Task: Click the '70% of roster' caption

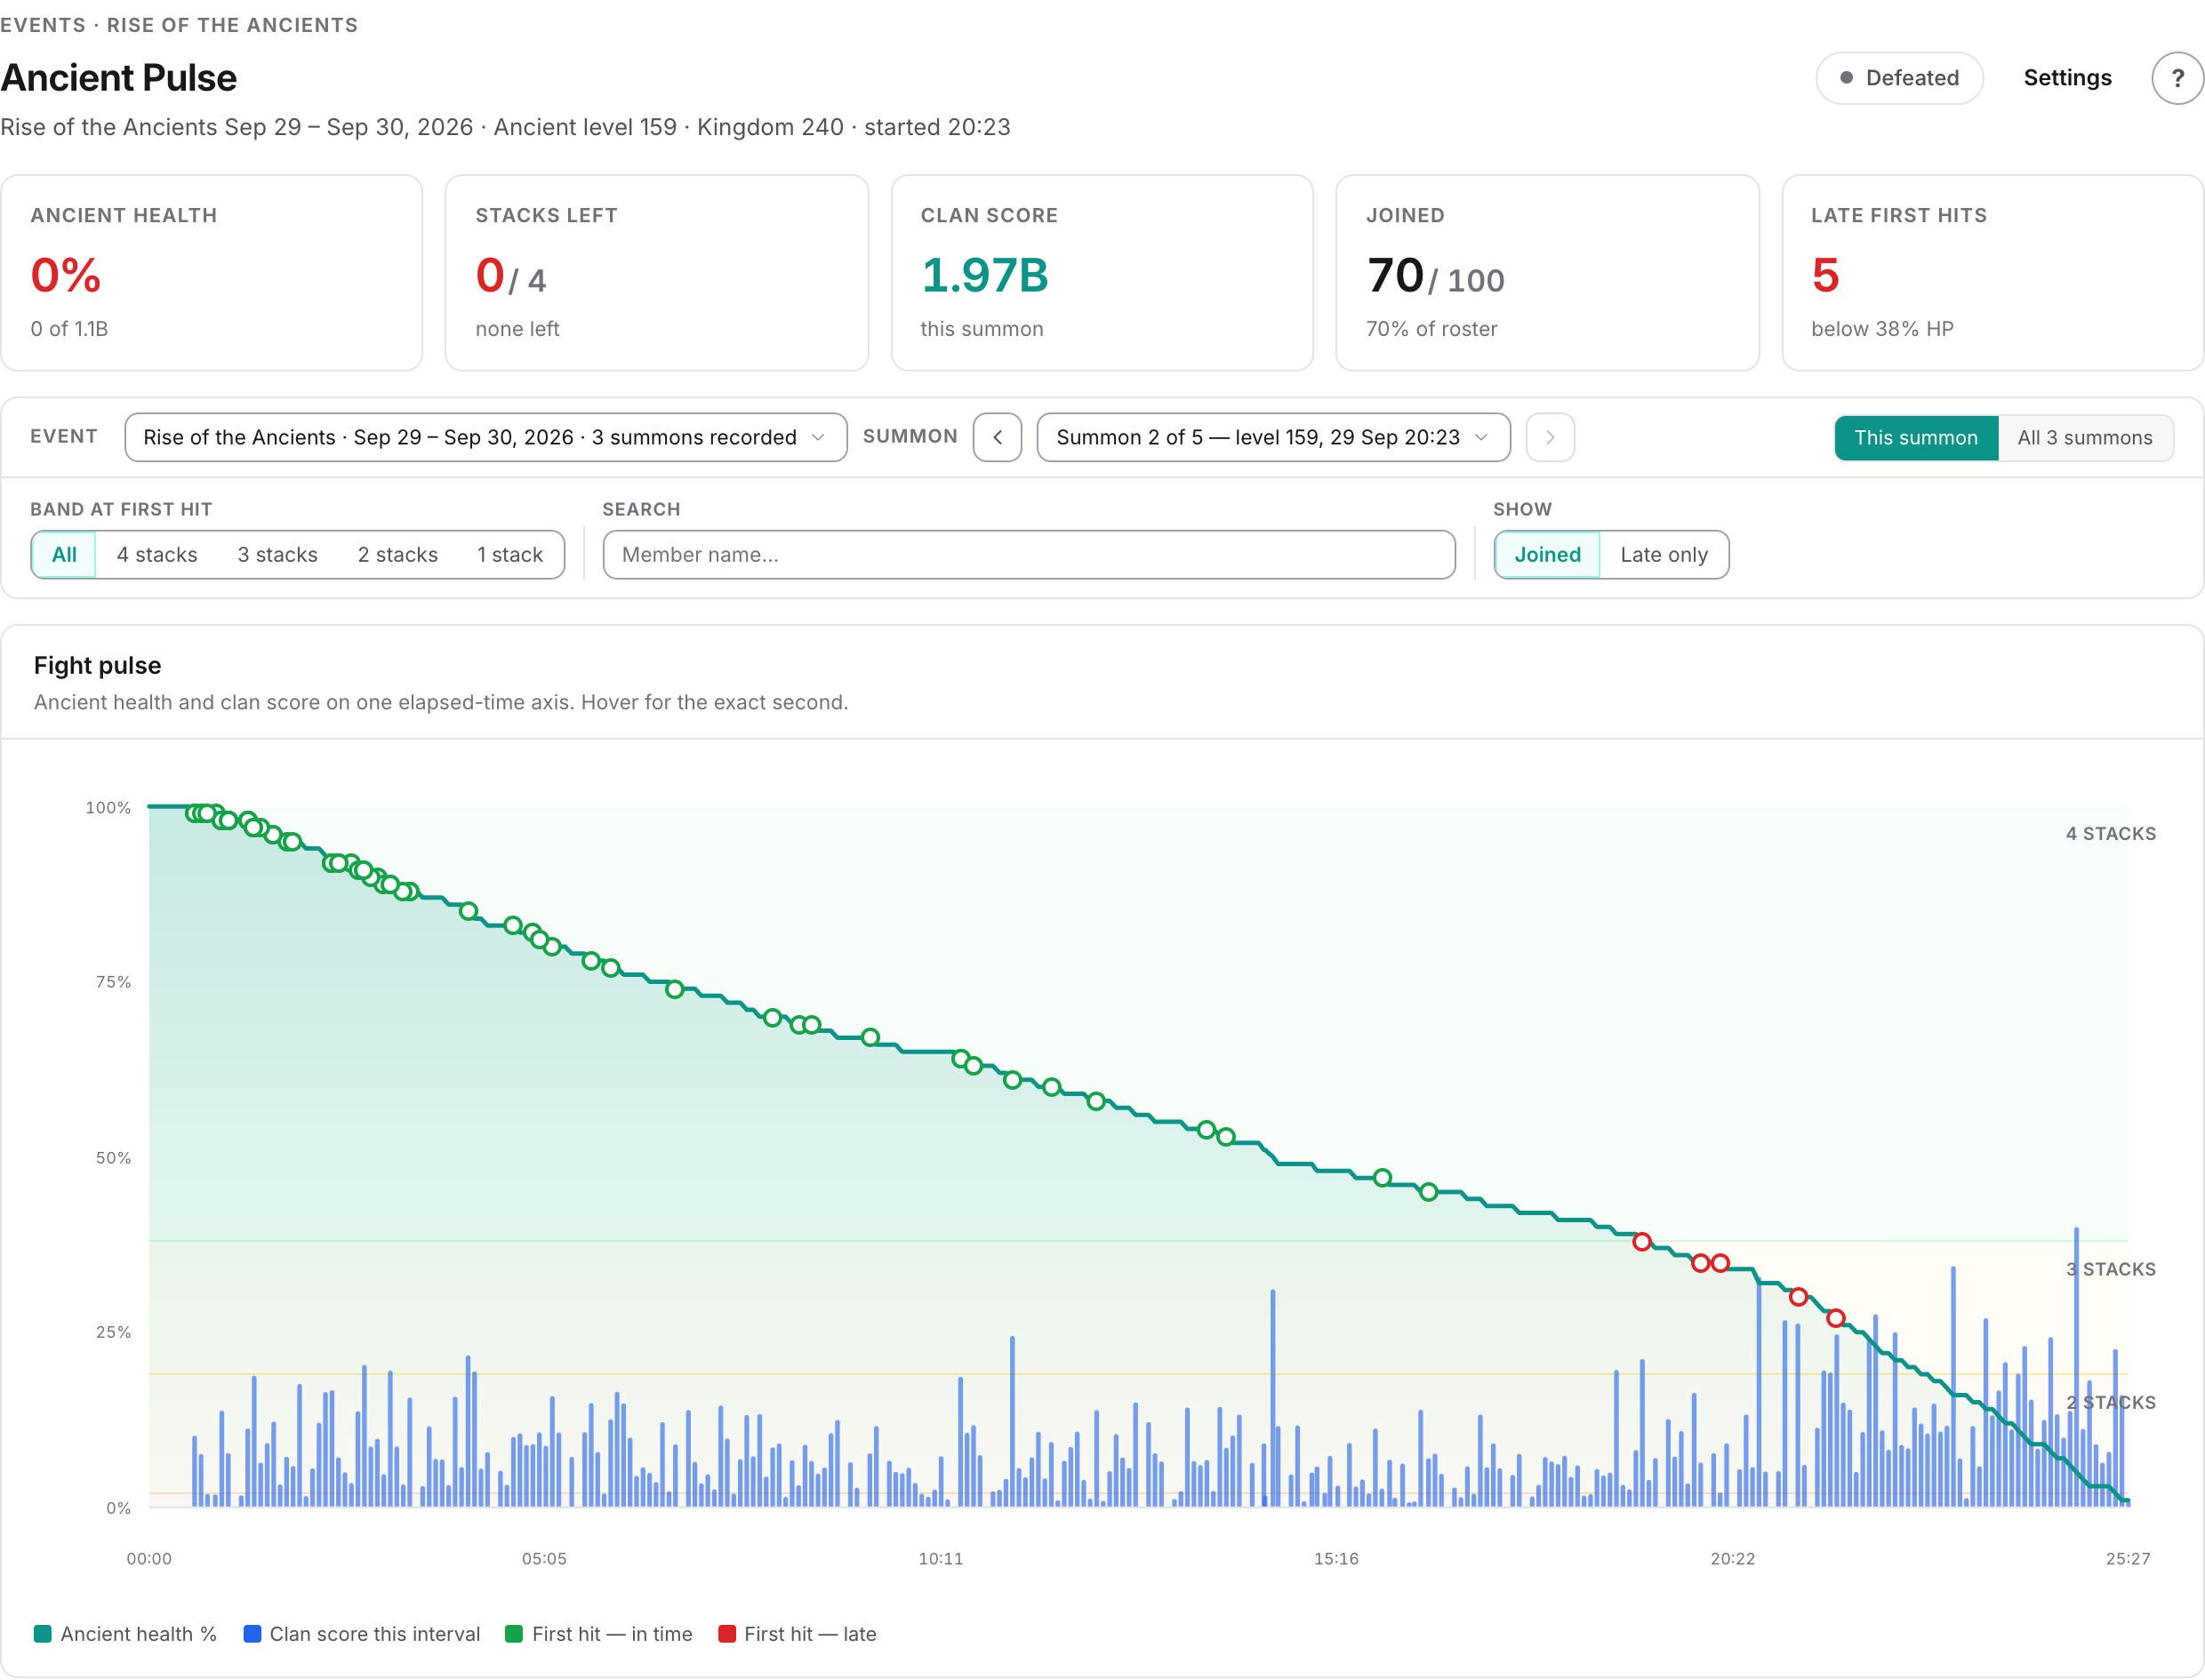Action: pos(1431,329)
